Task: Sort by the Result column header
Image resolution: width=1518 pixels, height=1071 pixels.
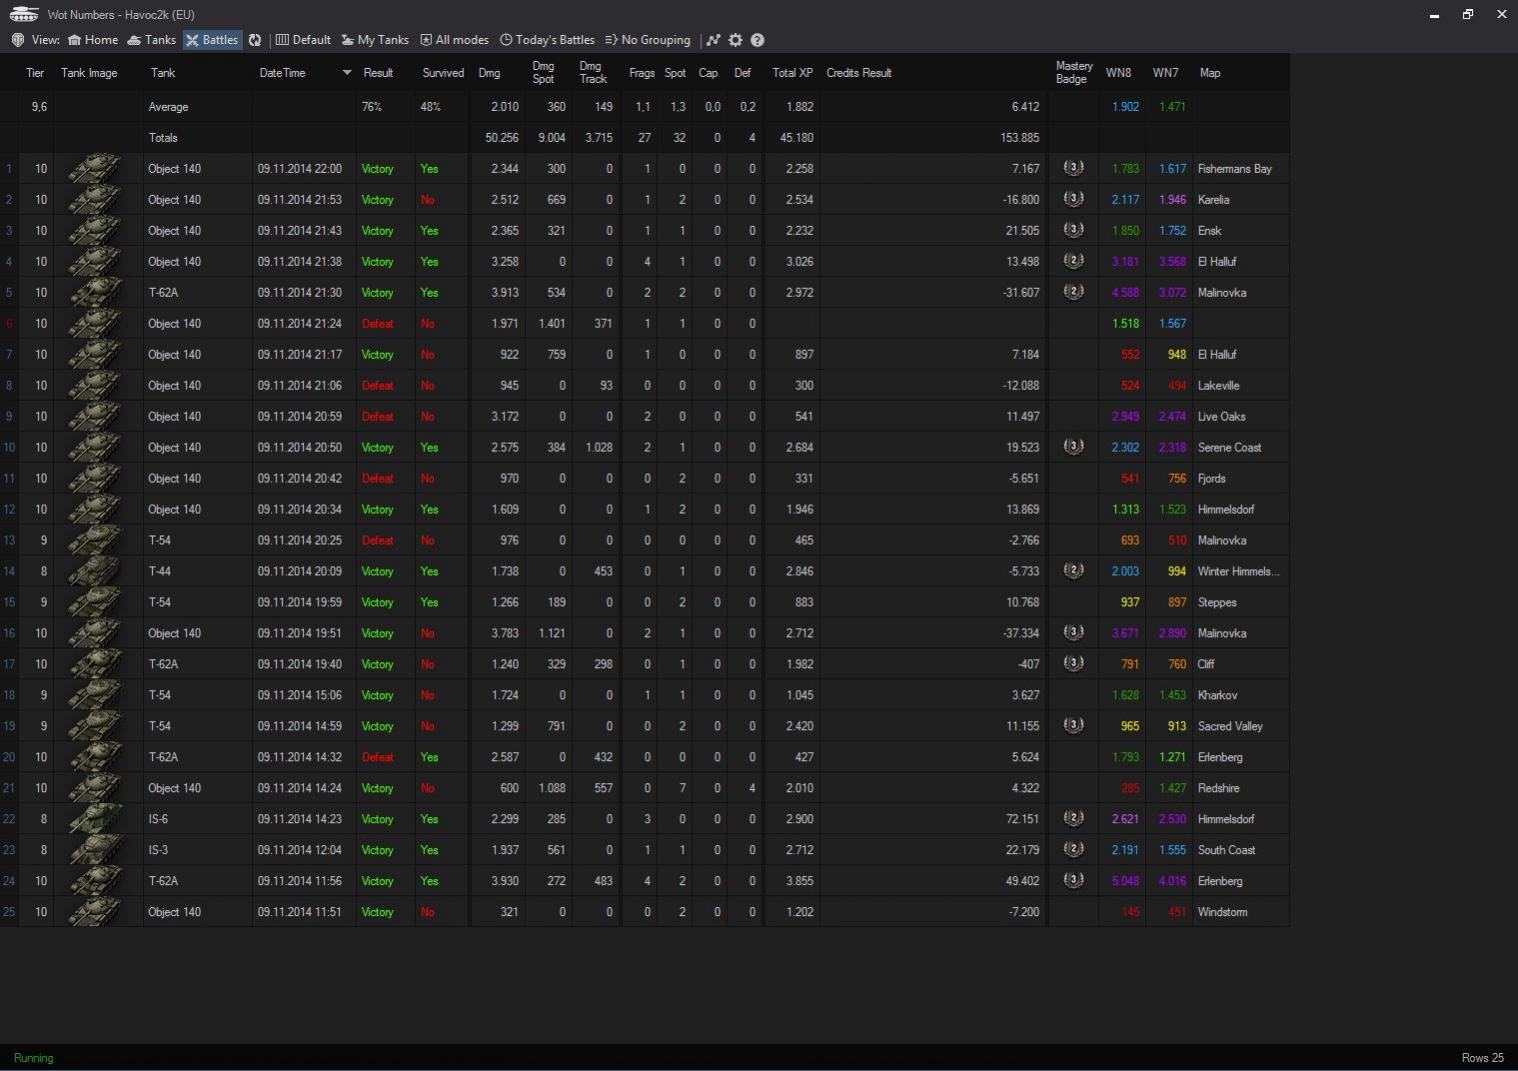Action: [378, 73]
